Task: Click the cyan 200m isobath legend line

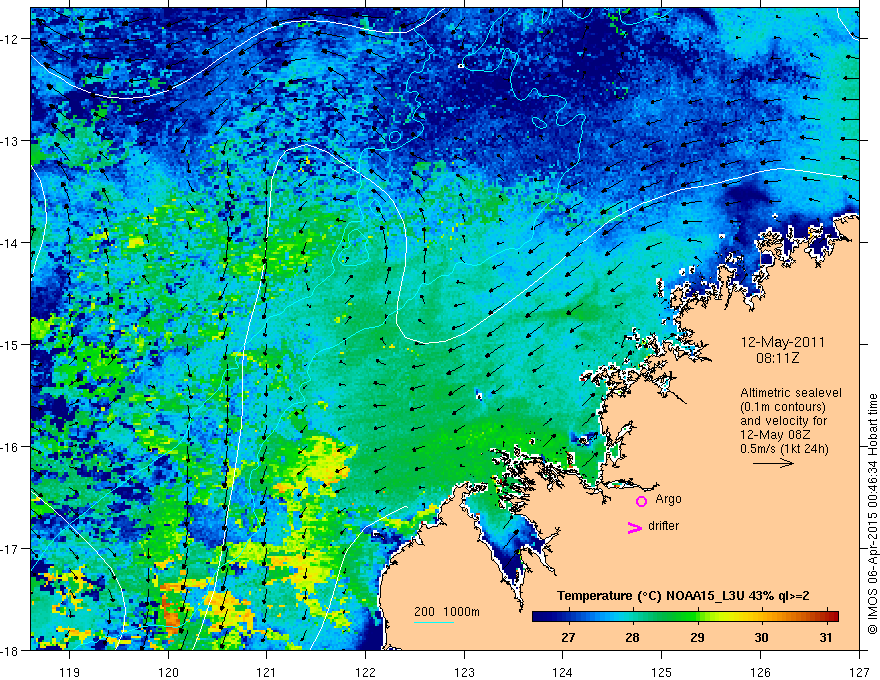Action: (434, 622)
